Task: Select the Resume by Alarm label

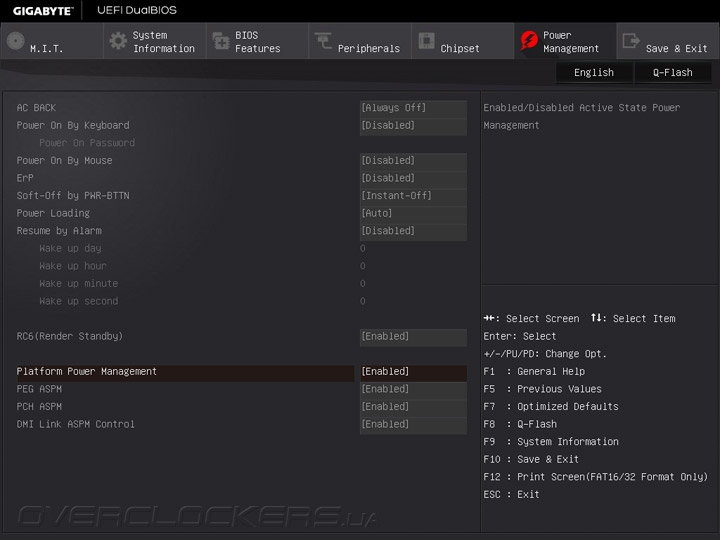Action: 59,231
